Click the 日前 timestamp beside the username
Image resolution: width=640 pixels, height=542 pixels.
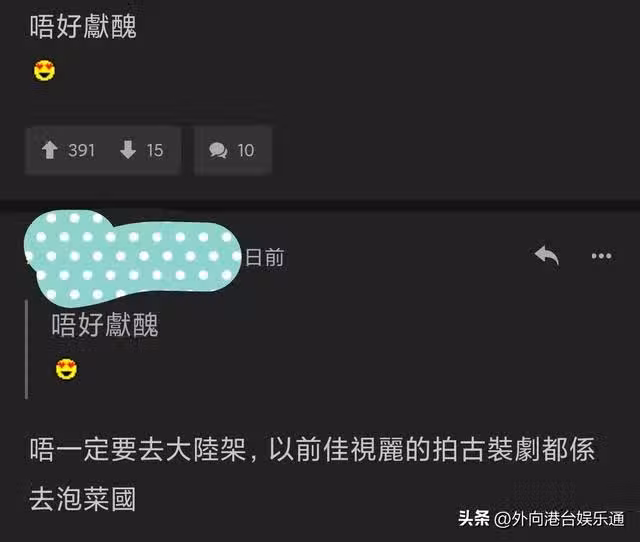point(264,258)
